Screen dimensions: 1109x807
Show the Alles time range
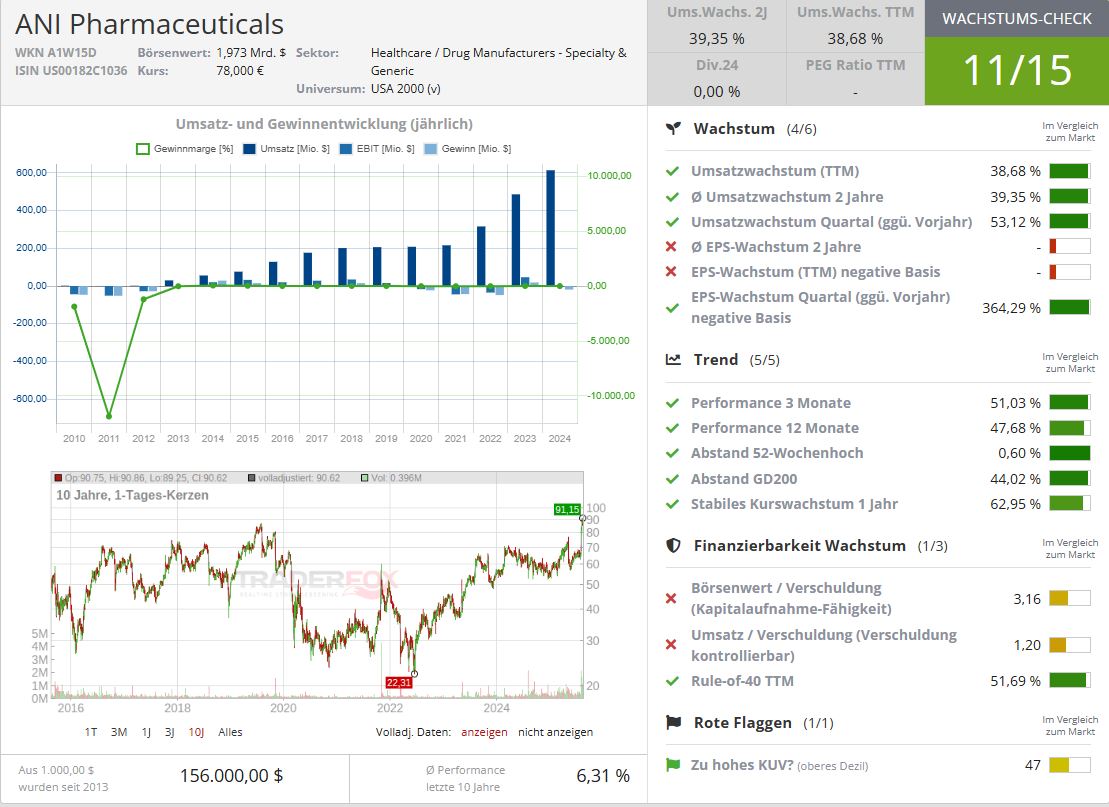(x=230, y=732)
